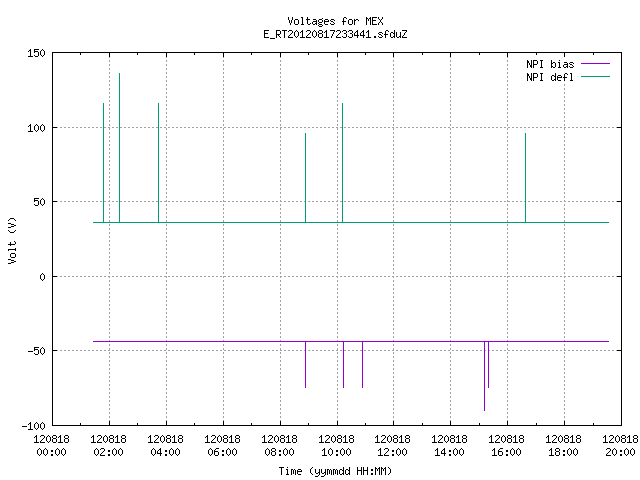
Task: Click the y-axis tick label 0
Action: 42,277
